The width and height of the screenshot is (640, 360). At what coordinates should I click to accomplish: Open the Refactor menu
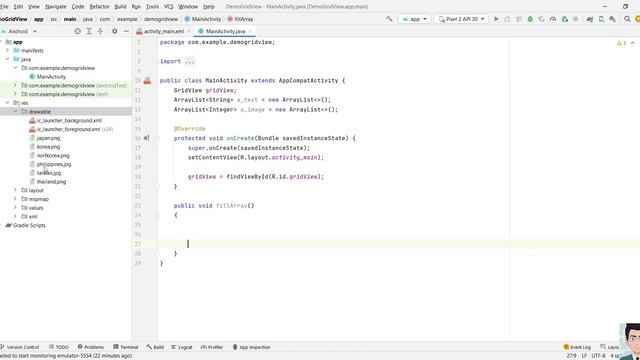click(x=99, y=7)
